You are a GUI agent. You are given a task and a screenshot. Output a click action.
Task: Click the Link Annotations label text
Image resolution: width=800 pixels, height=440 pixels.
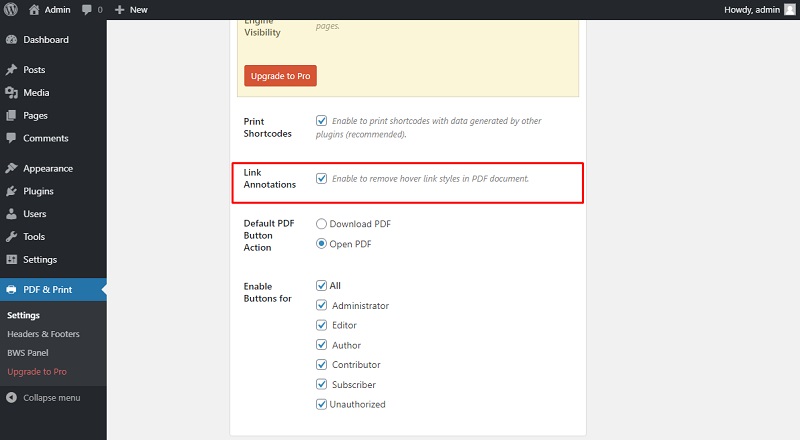(269, 178)
